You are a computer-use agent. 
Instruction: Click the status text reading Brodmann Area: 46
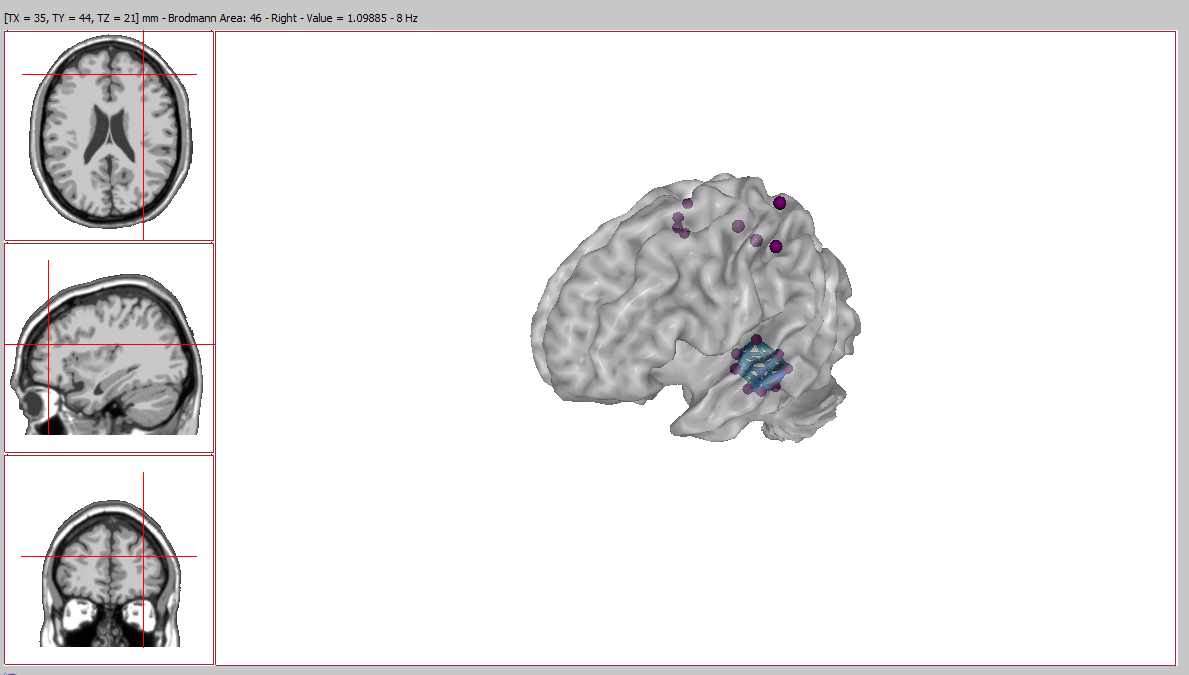tap(215, 17)
